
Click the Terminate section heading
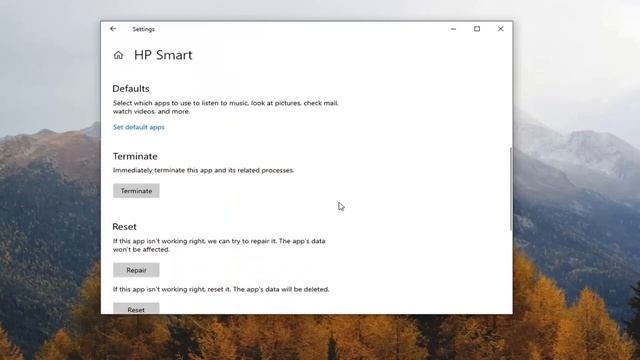pos(135,156)
